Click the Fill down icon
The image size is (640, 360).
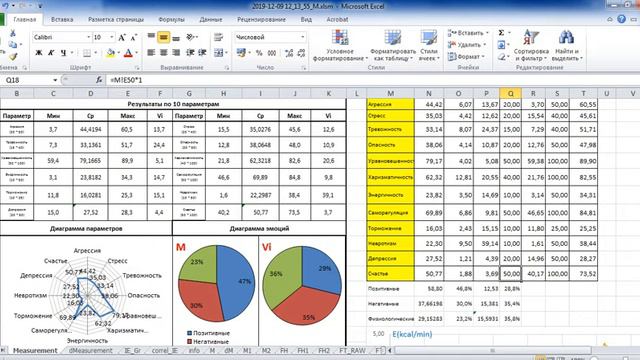pyautogui.click(x=502, y=44)
